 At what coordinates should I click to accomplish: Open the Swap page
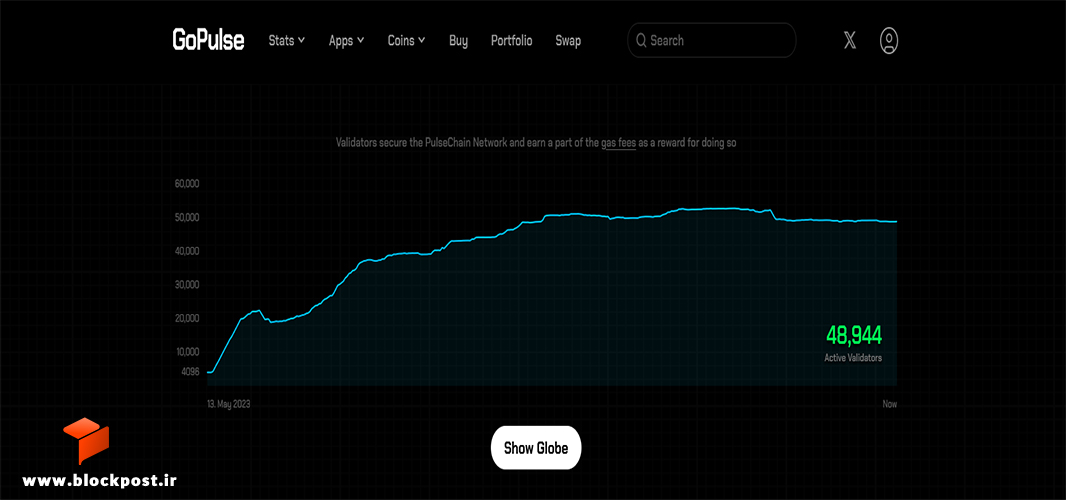(x=568, y=41)
